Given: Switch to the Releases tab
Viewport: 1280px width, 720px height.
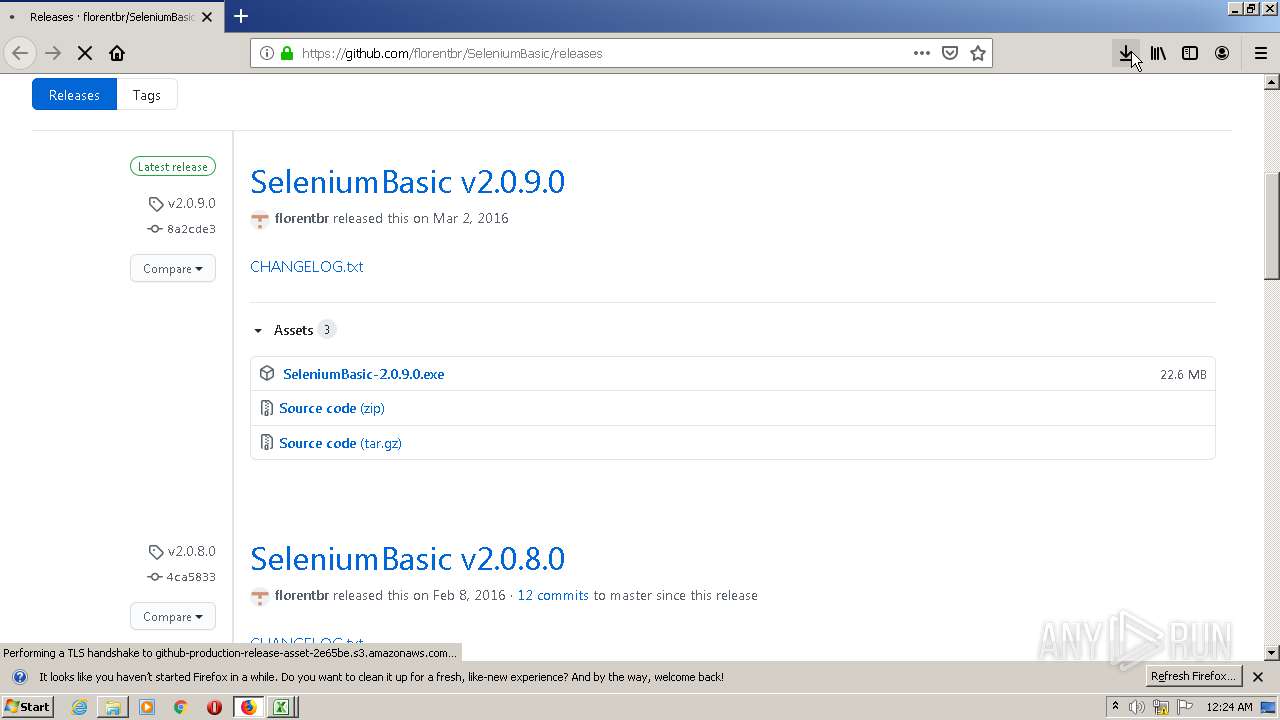Looking at the screenshot, I should 74,95.
